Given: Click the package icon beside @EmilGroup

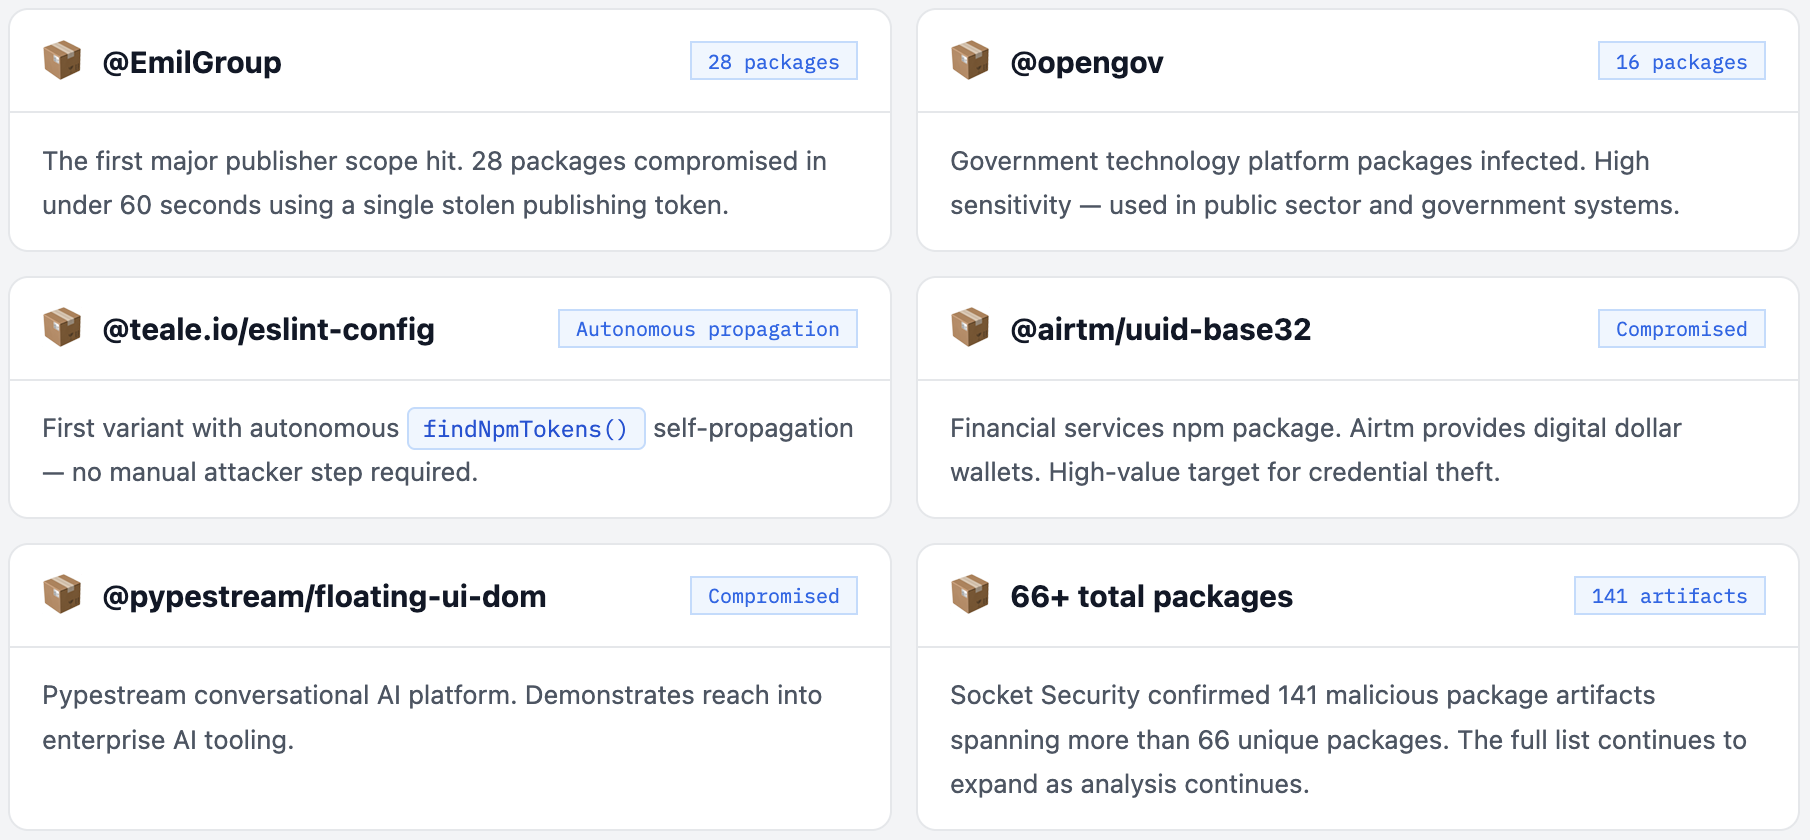Looking at the screenshot, I should click(x=62, y=61).
